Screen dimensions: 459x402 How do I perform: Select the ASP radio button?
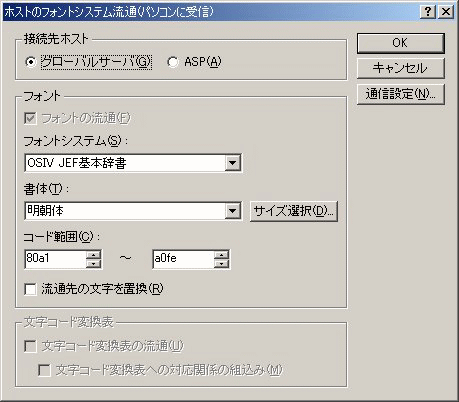(x=173, y=62)
